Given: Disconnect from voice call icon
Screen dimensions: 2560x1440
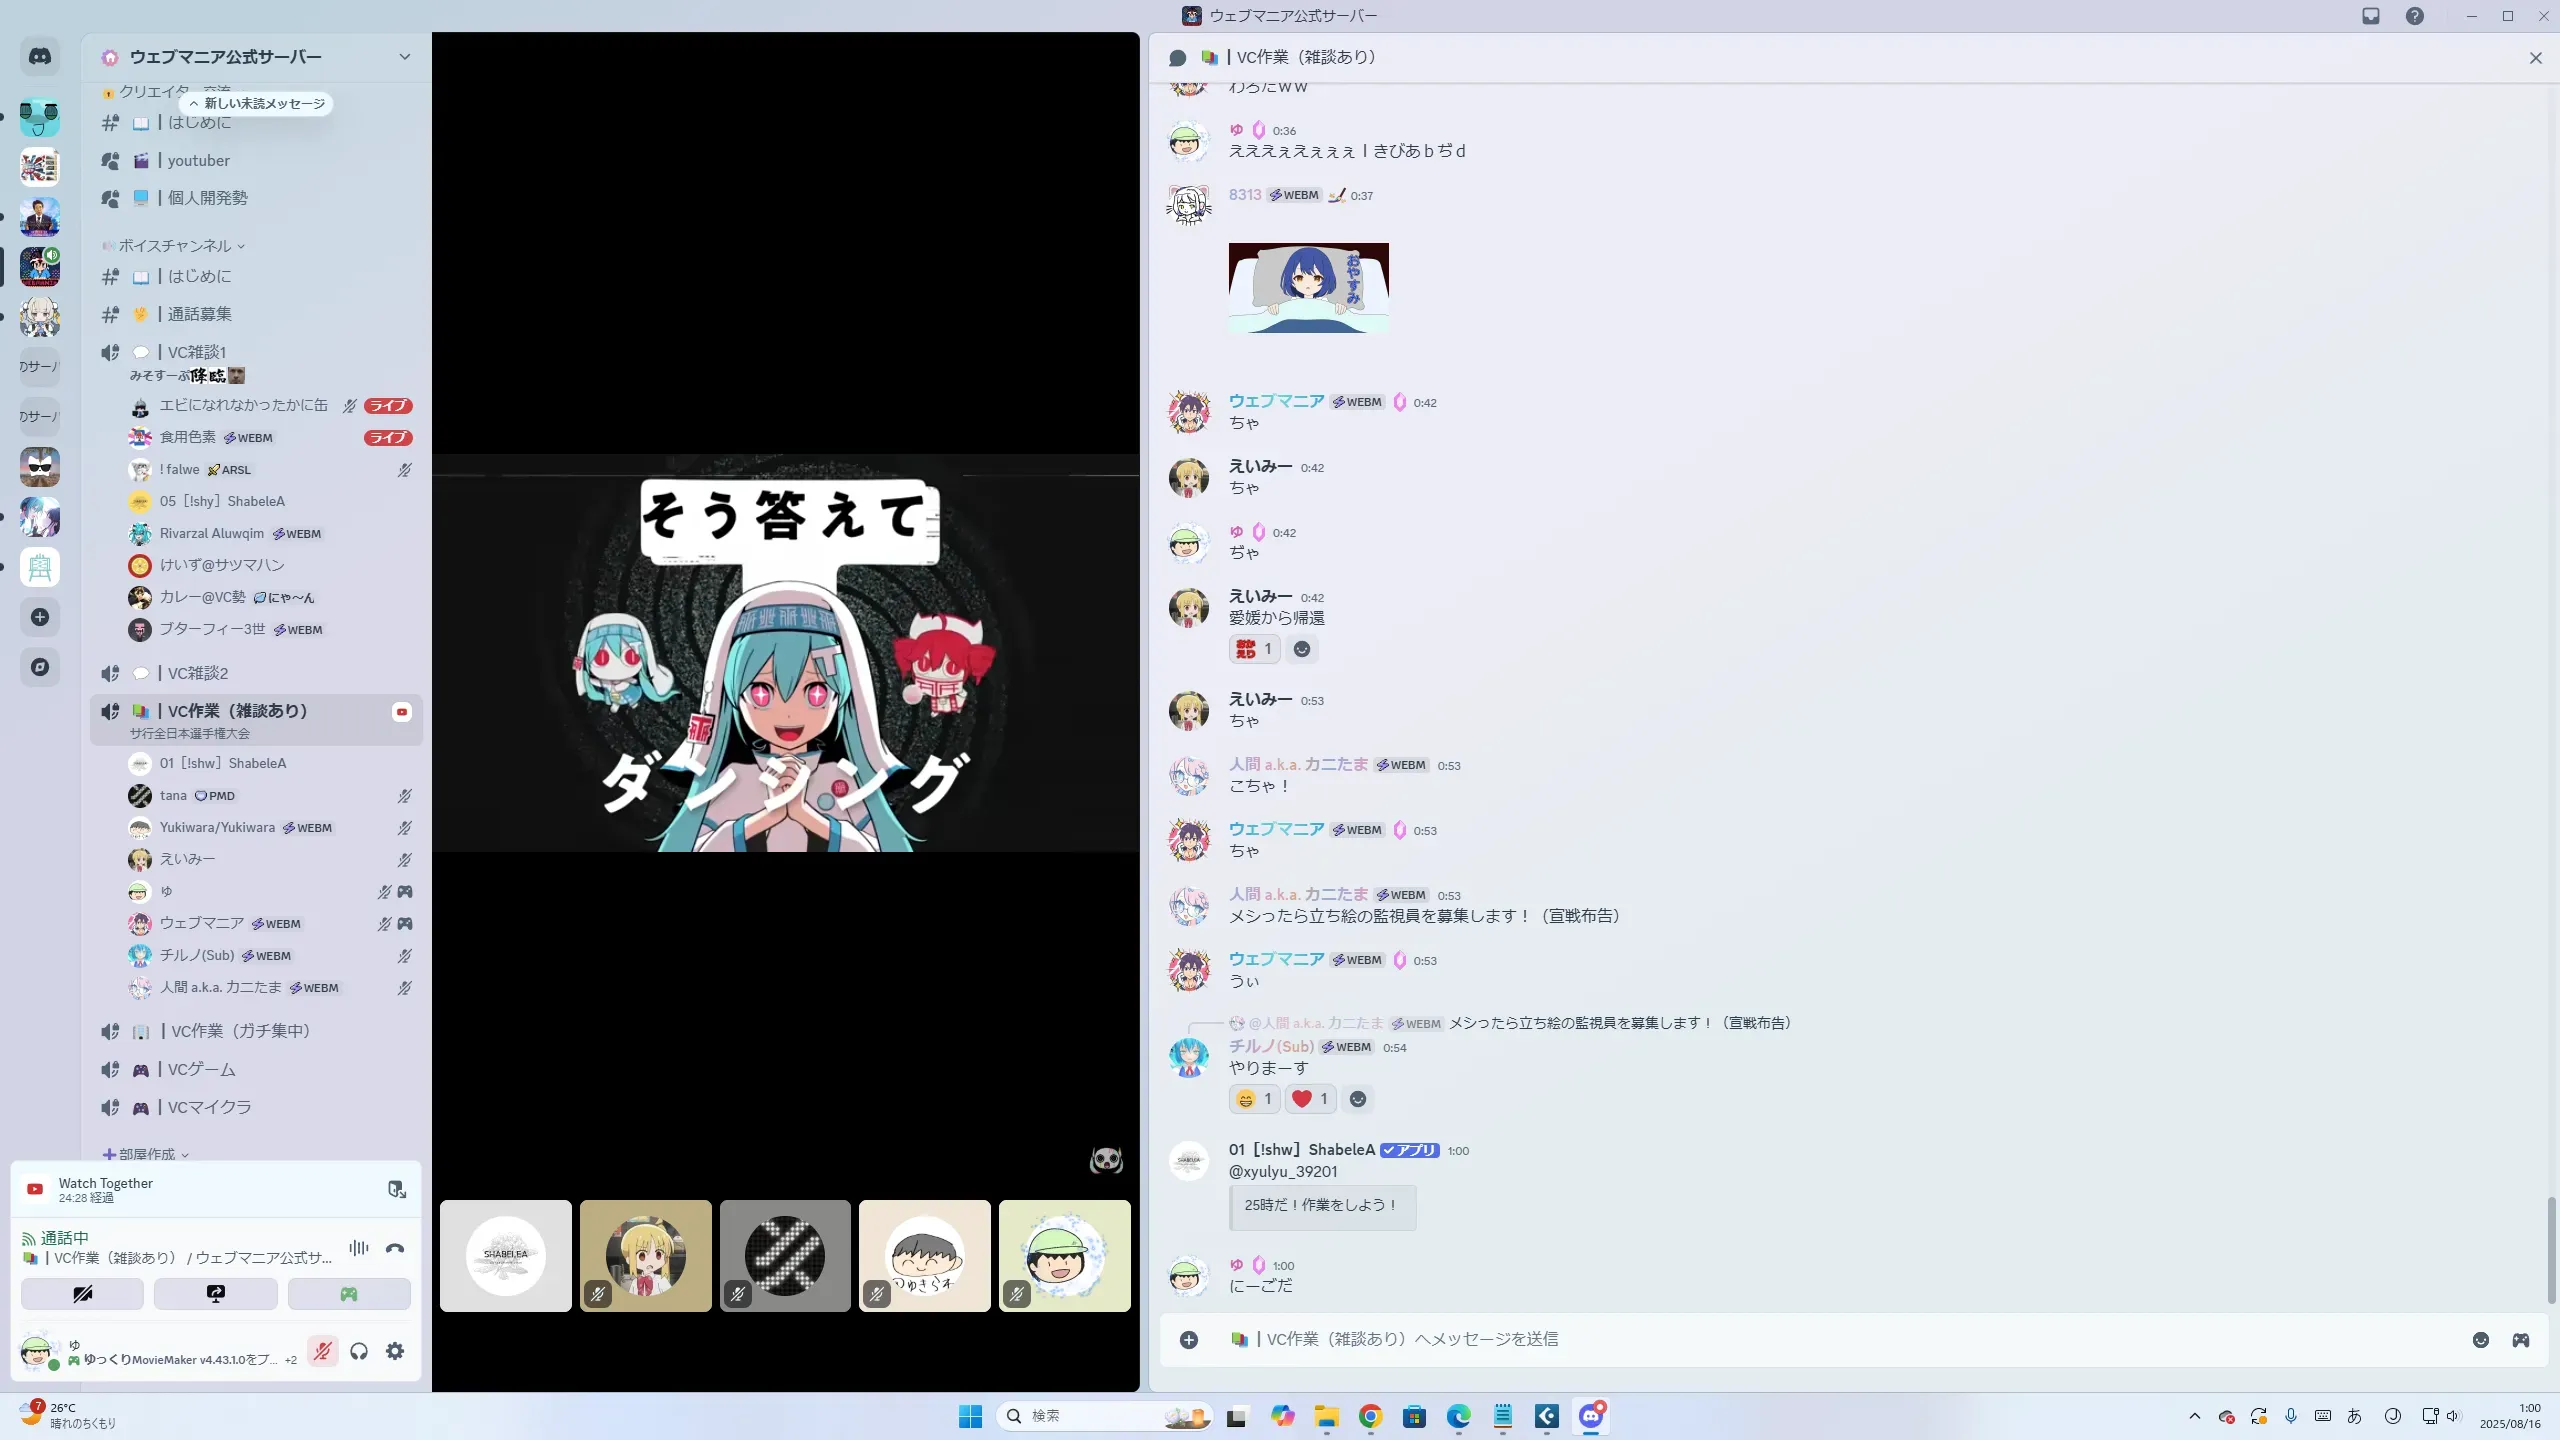Looking at the screenshot, I should tap(395, 1248).
